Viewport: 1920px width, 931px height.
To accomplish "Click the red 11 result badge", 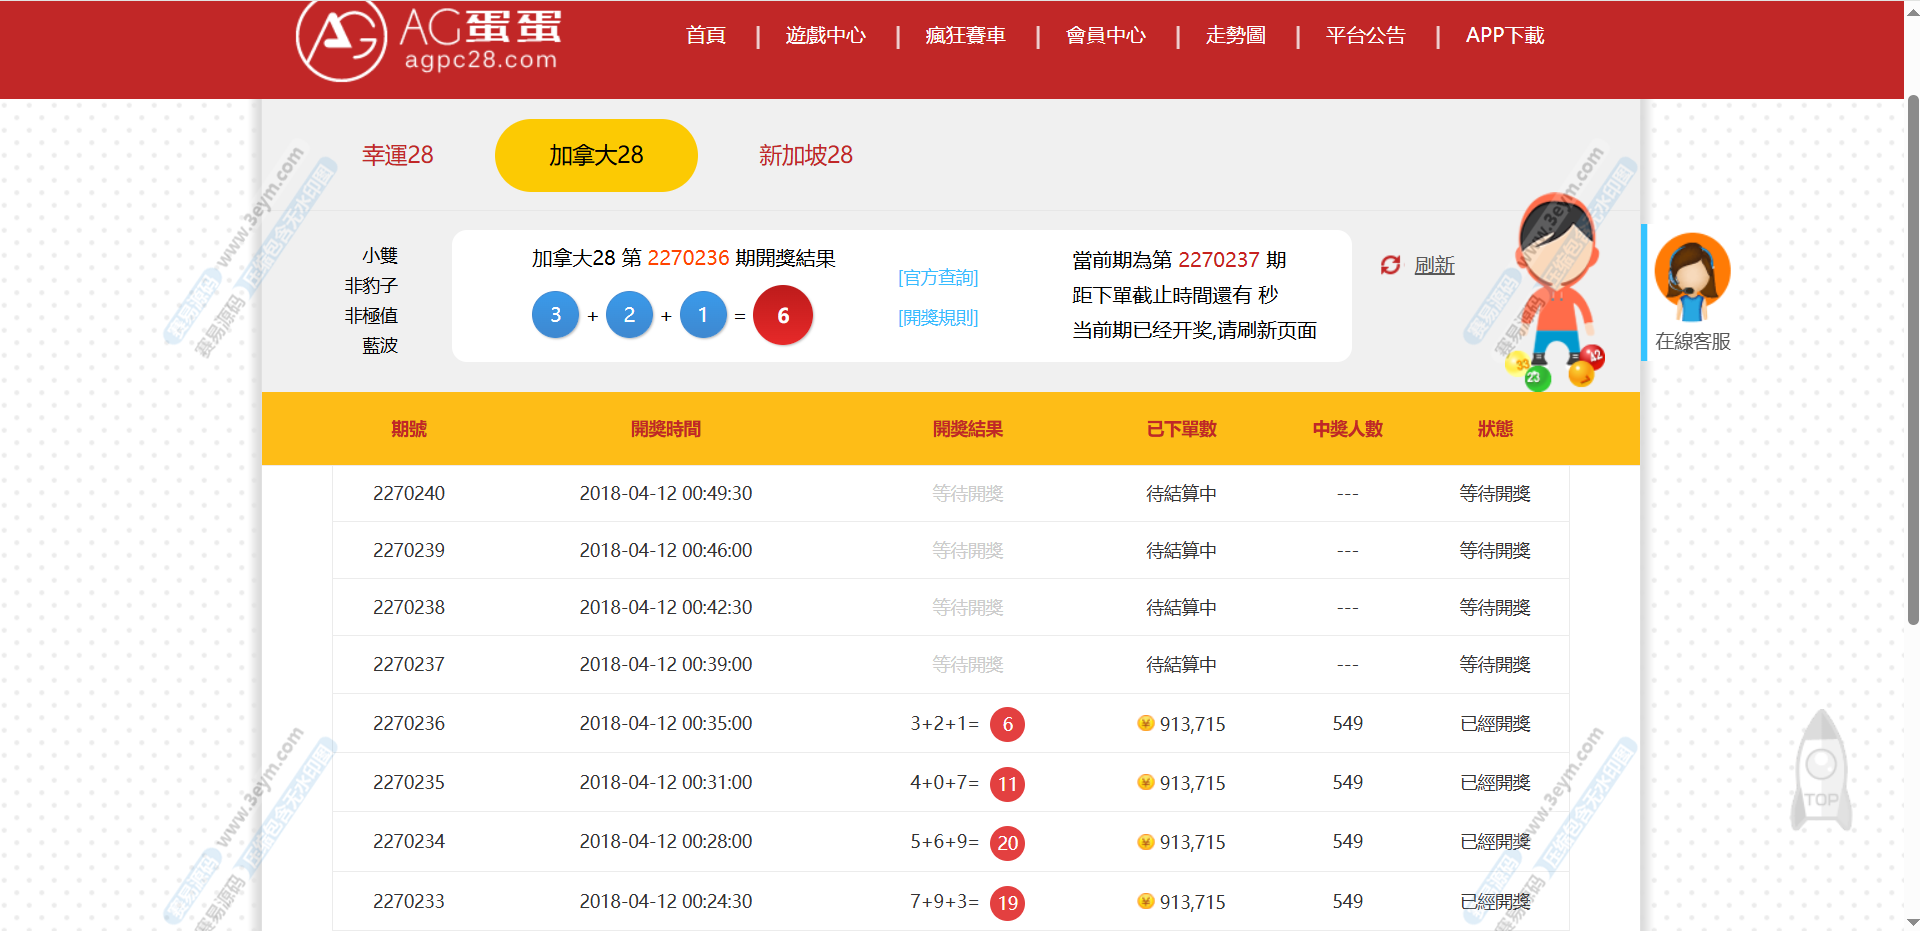I will (1007, 784).
